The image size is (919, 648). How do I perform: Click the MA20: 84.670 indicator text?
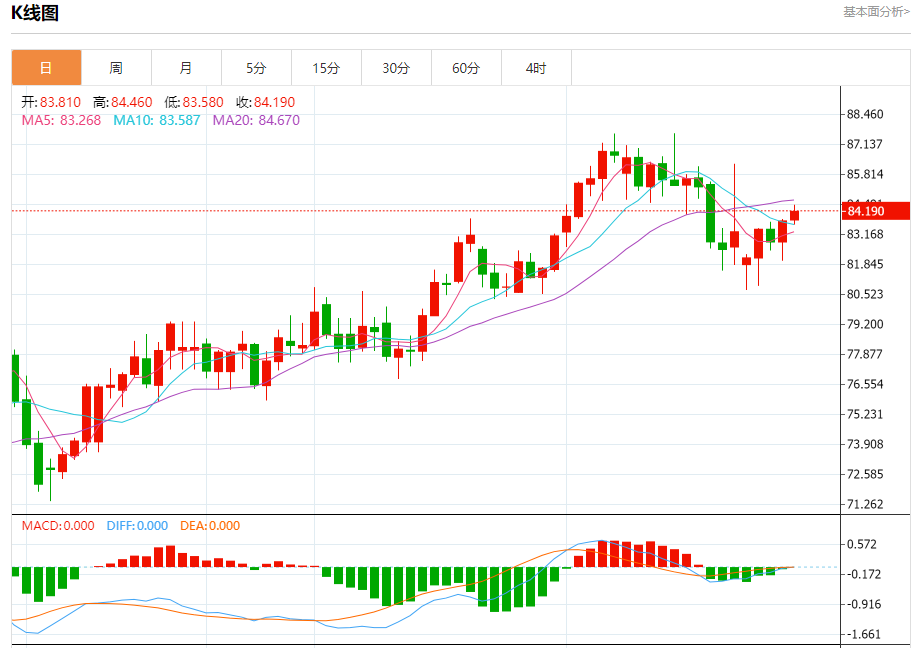click(256, 120)
